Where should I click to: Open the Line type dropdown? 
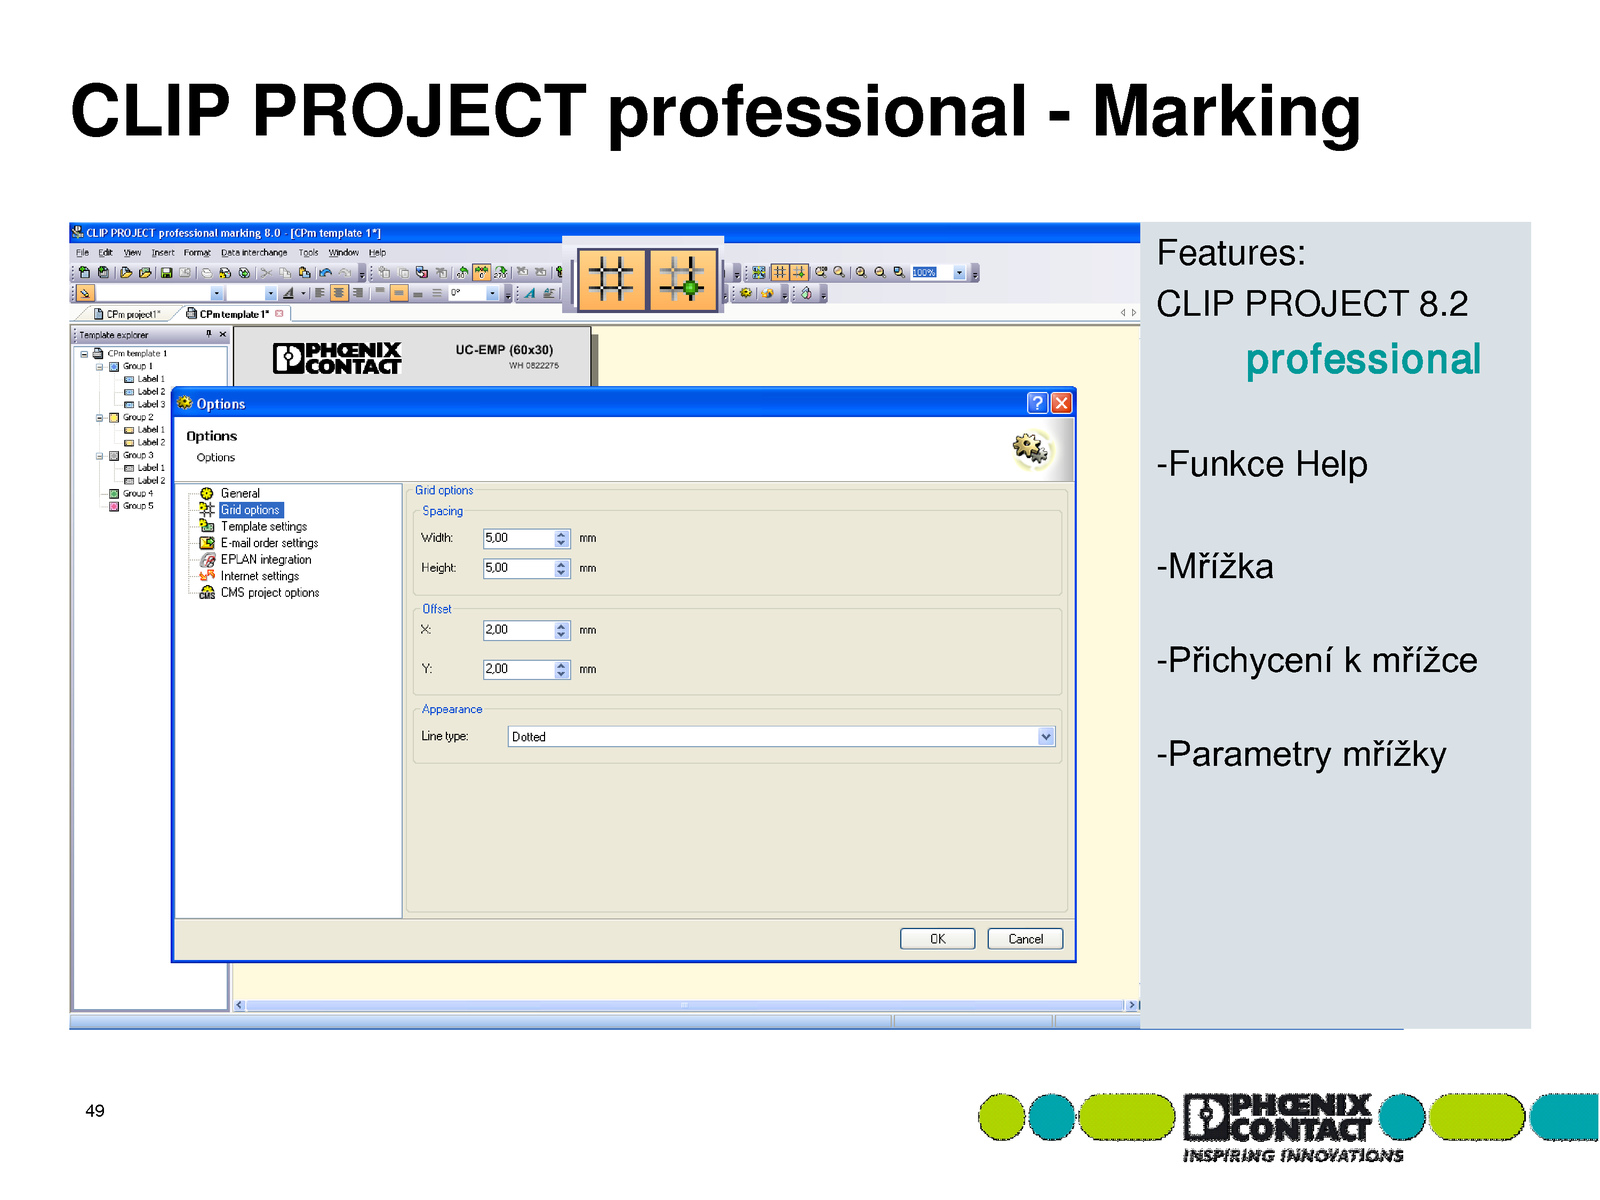1046,737
